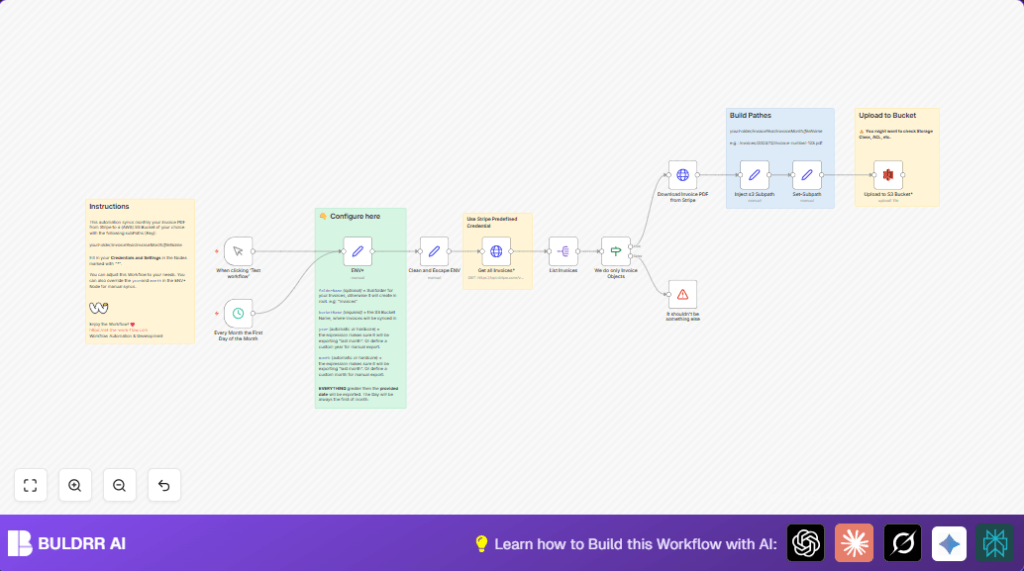Select the 'When clicking Test workflow' trigger node

[238, 251]
